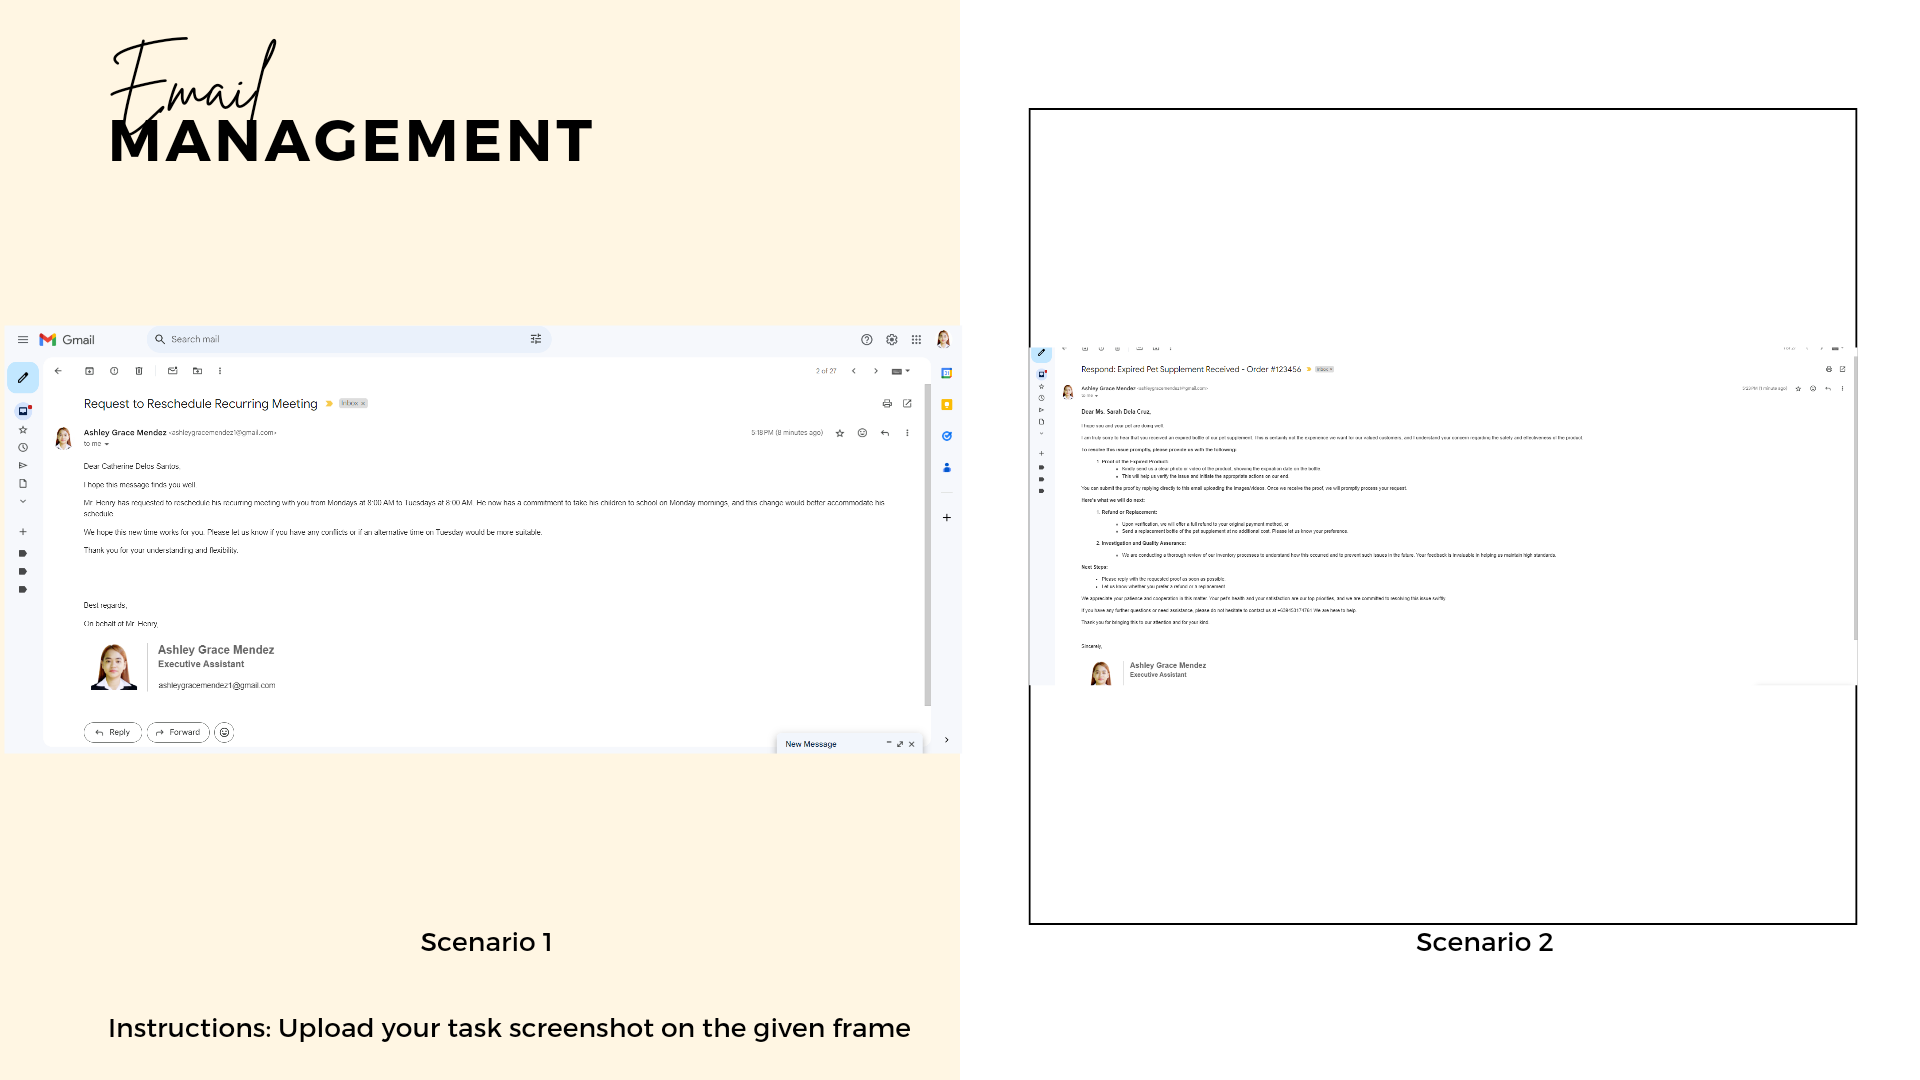Toggle the main menu hamburger
This screenshot has width=1920, height=1080.
pyautogui.click(x=23, y=340)
